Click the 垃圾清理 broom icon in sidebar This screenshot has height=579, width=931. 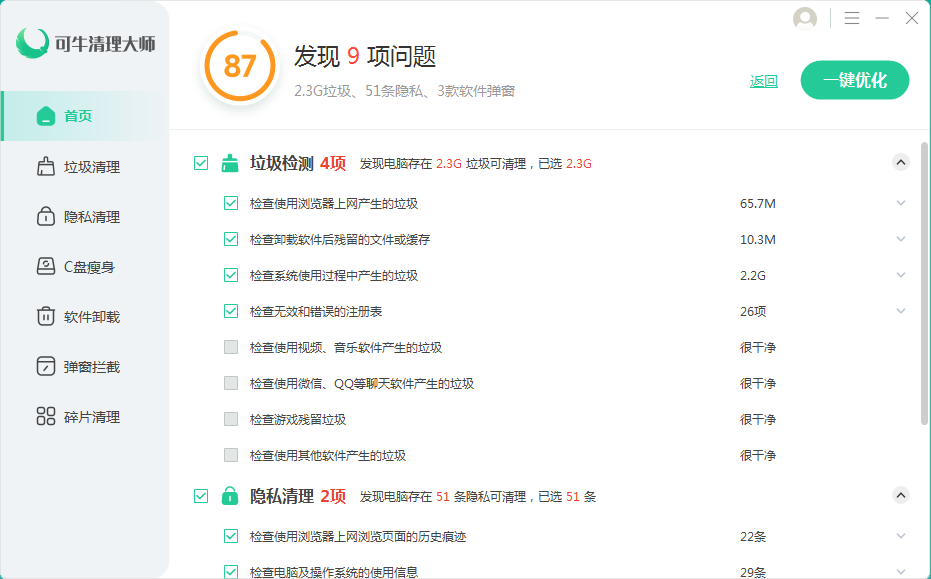[x=45, y=167]
